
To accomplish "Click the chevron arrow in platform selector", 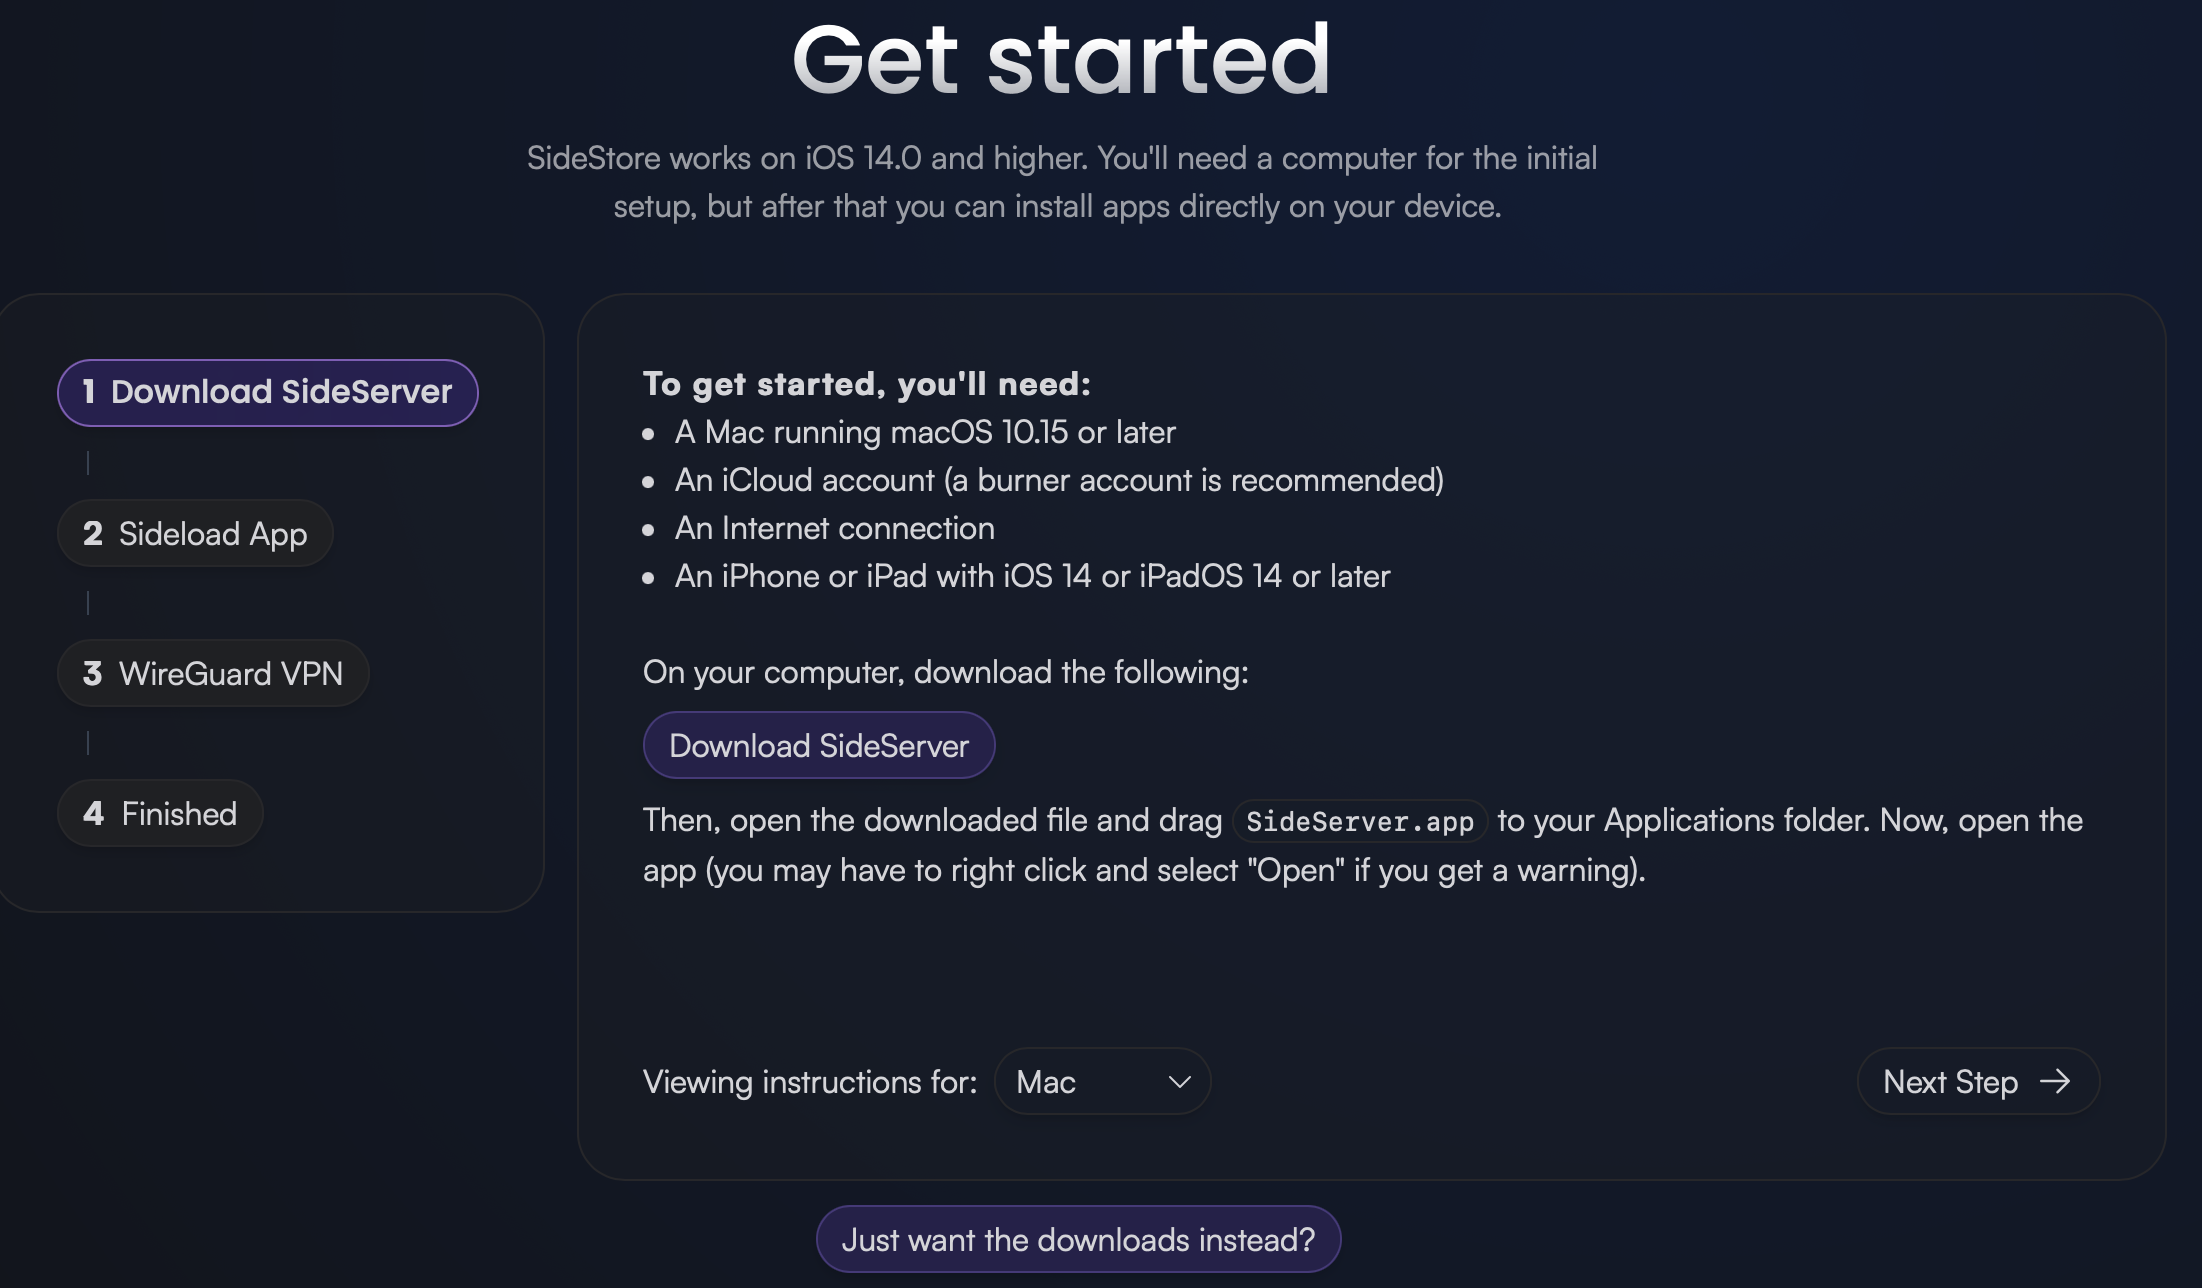I will (x=1179, y=1082).
